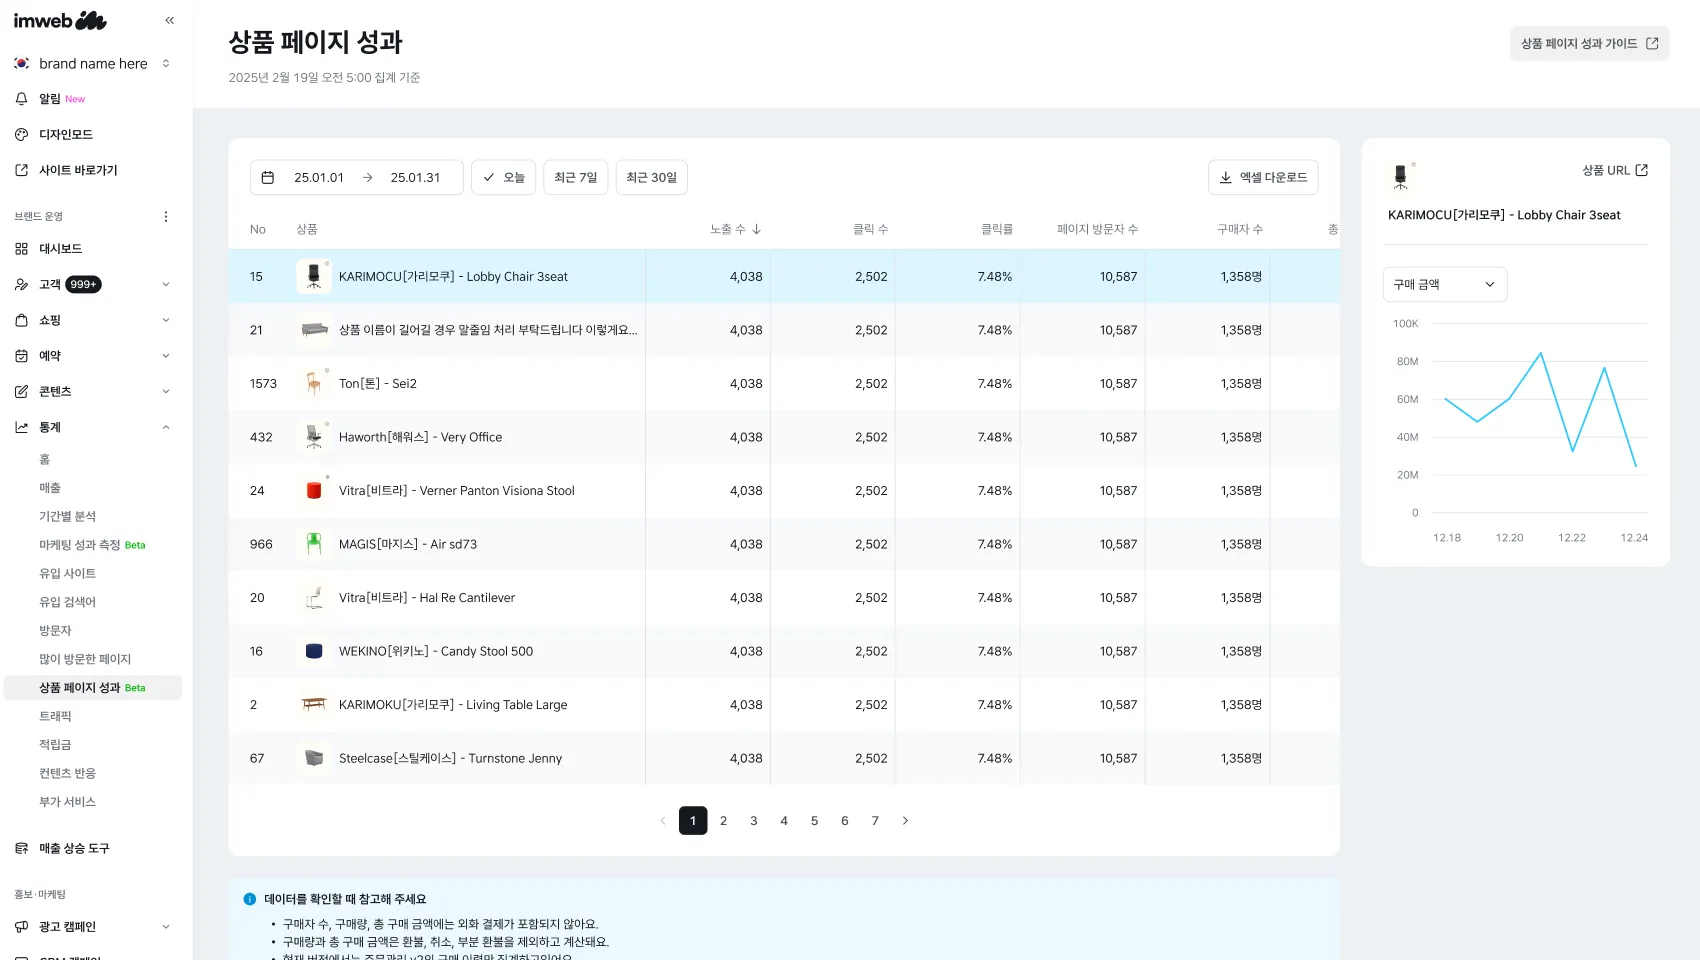The width and height of the screenshot is (1700, 960).
Task: Click the Vitra Verner Panton stool thumbnail
Action: pos(314,490)
